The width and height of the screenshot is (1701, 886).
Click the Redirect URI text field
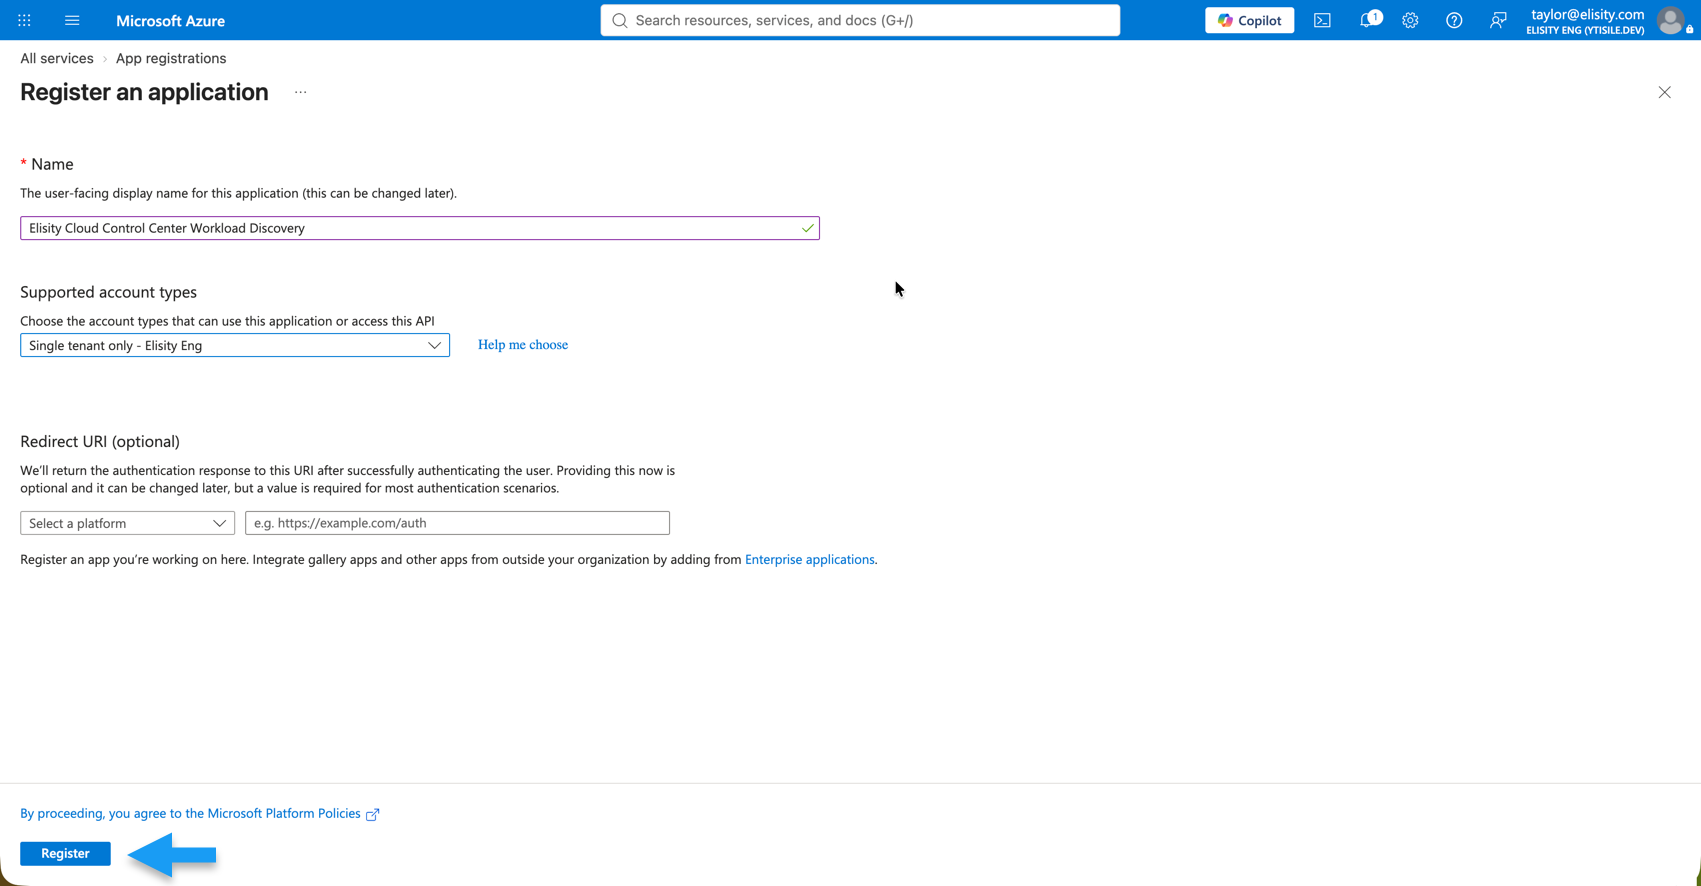click(x=457, y=523)
